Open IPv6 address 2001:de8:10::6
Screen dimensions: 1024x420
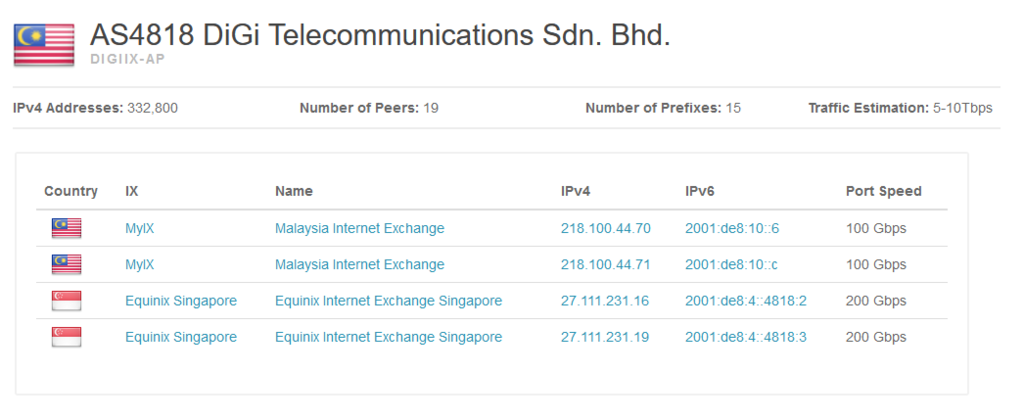(732, 229)
